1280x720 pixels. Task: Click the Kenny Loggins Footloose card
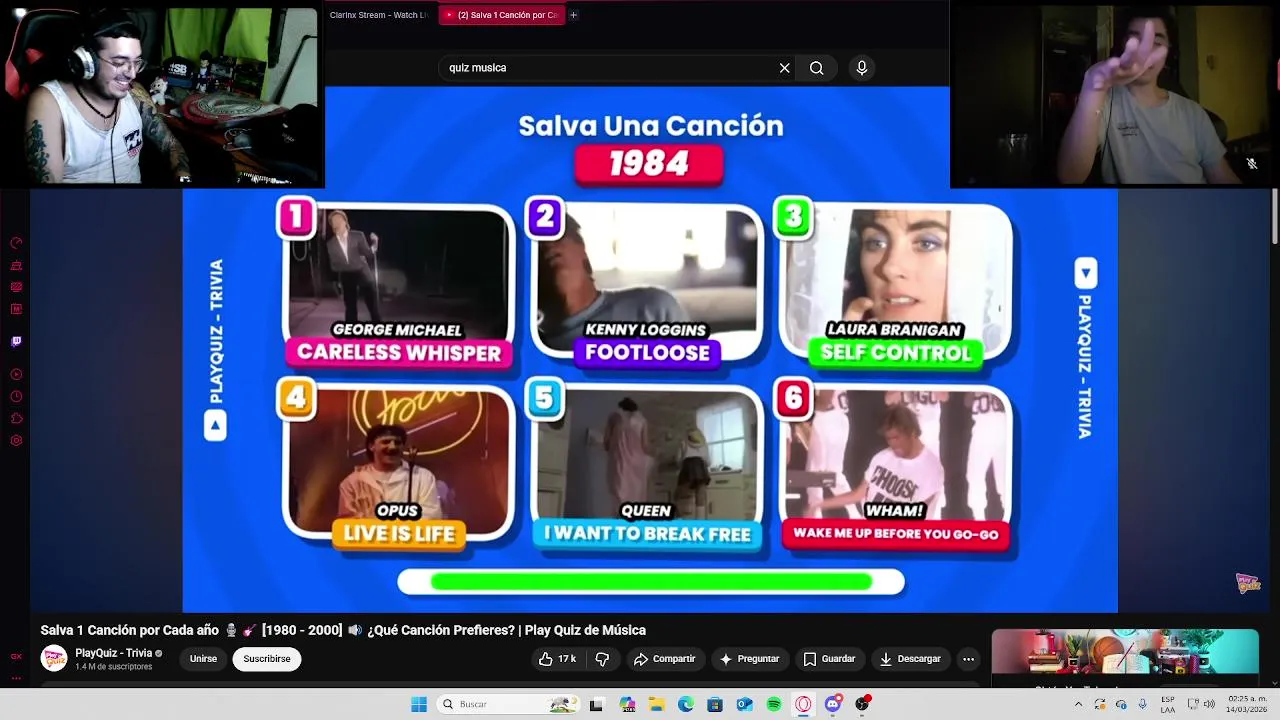pos(646,285)
